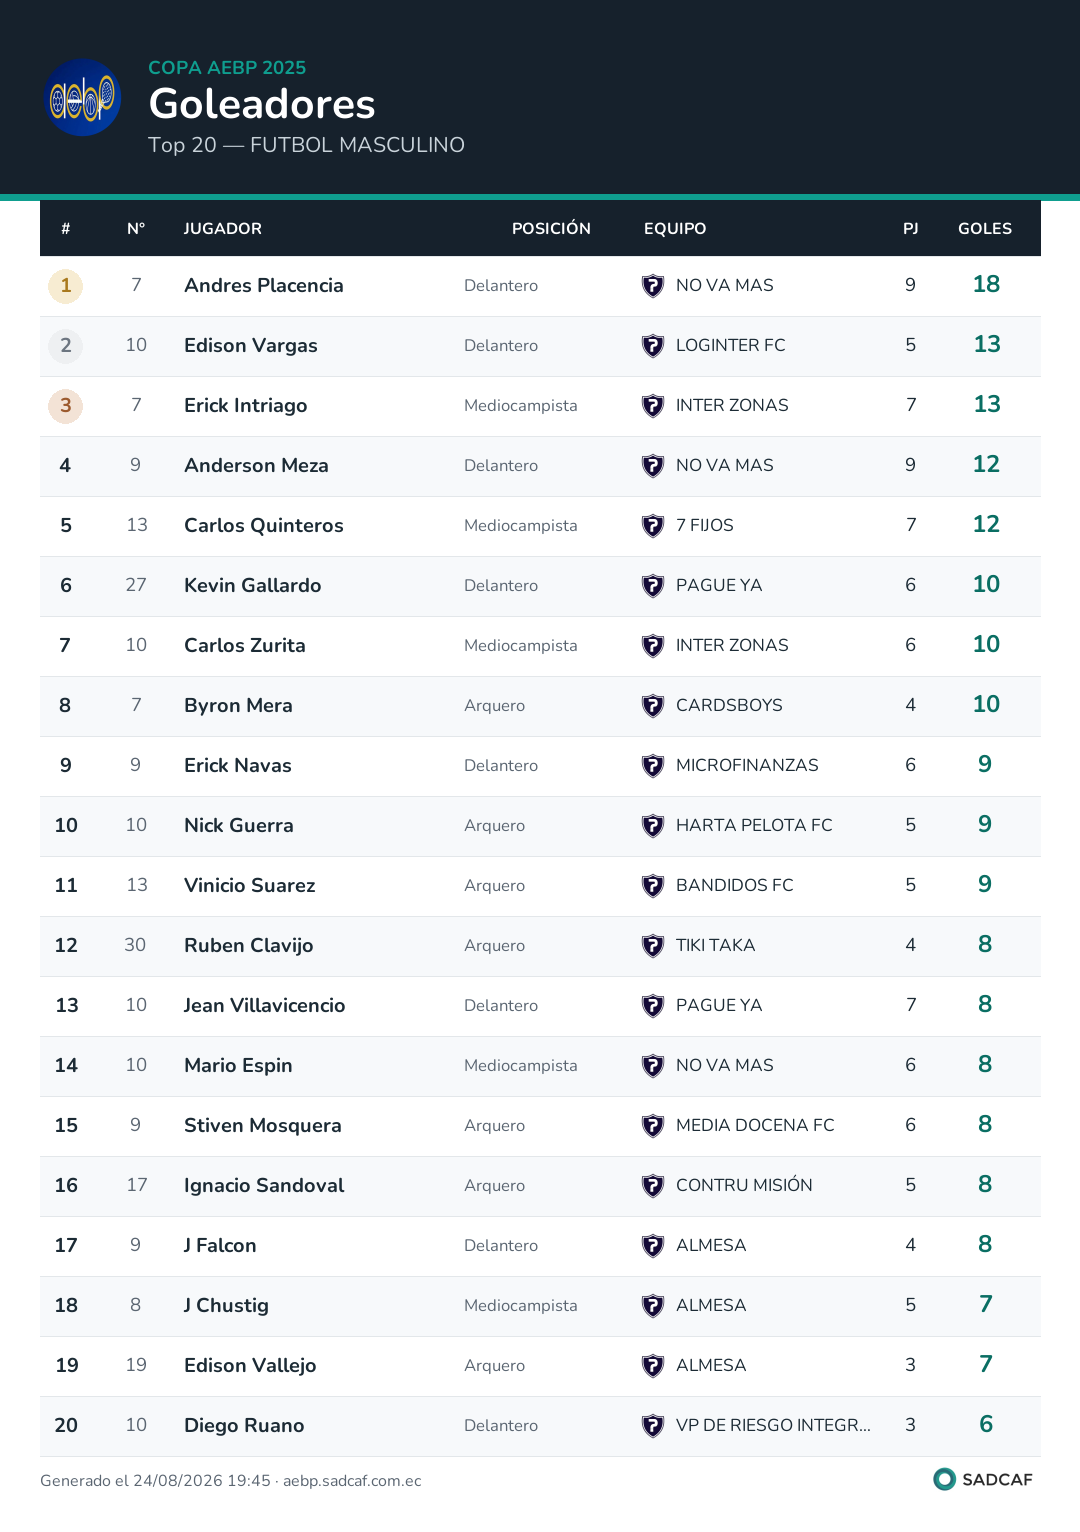Click the PJ column header
1080x1532 pixels.
[911, 229]
